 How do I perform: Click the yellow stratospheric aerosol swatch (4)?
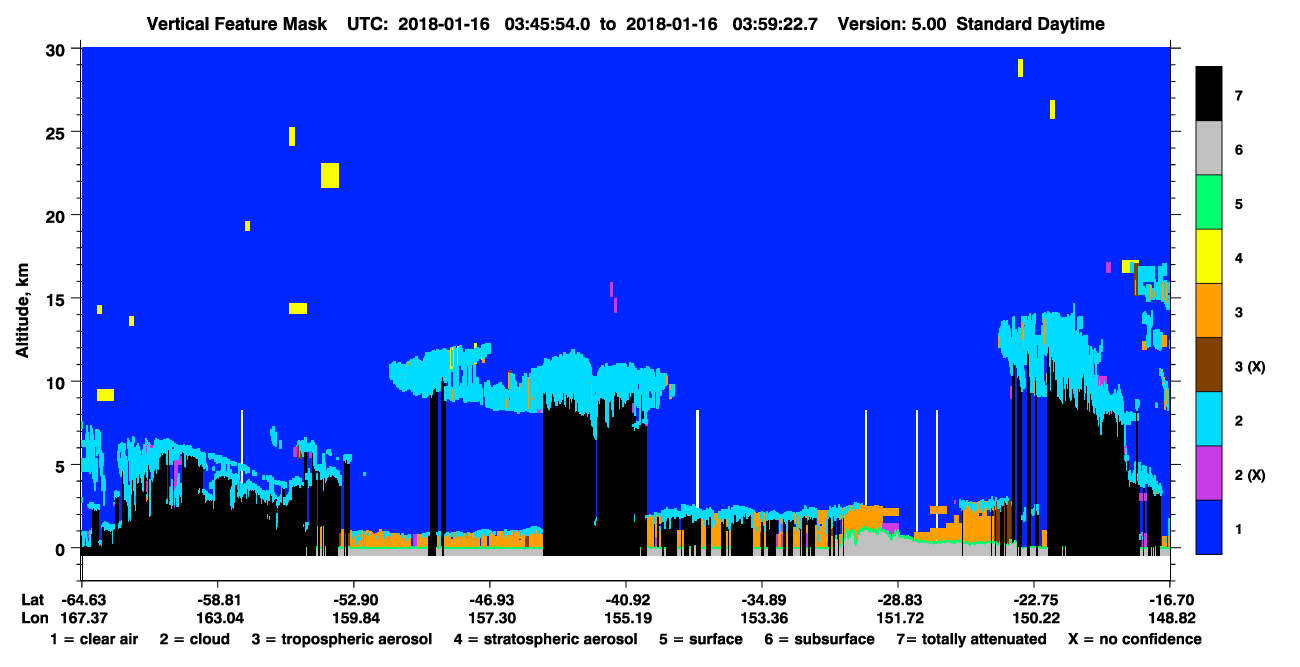1209,257
